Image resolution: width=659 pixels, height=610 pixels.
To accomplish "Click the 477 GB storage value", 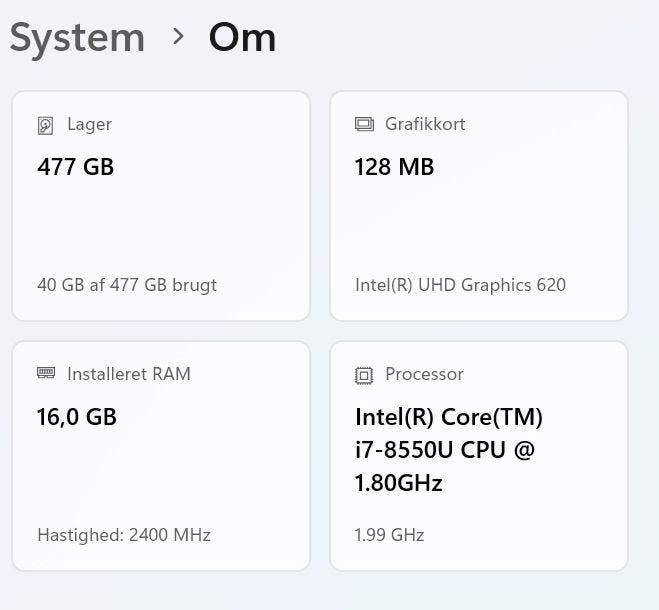I will 75,167.
